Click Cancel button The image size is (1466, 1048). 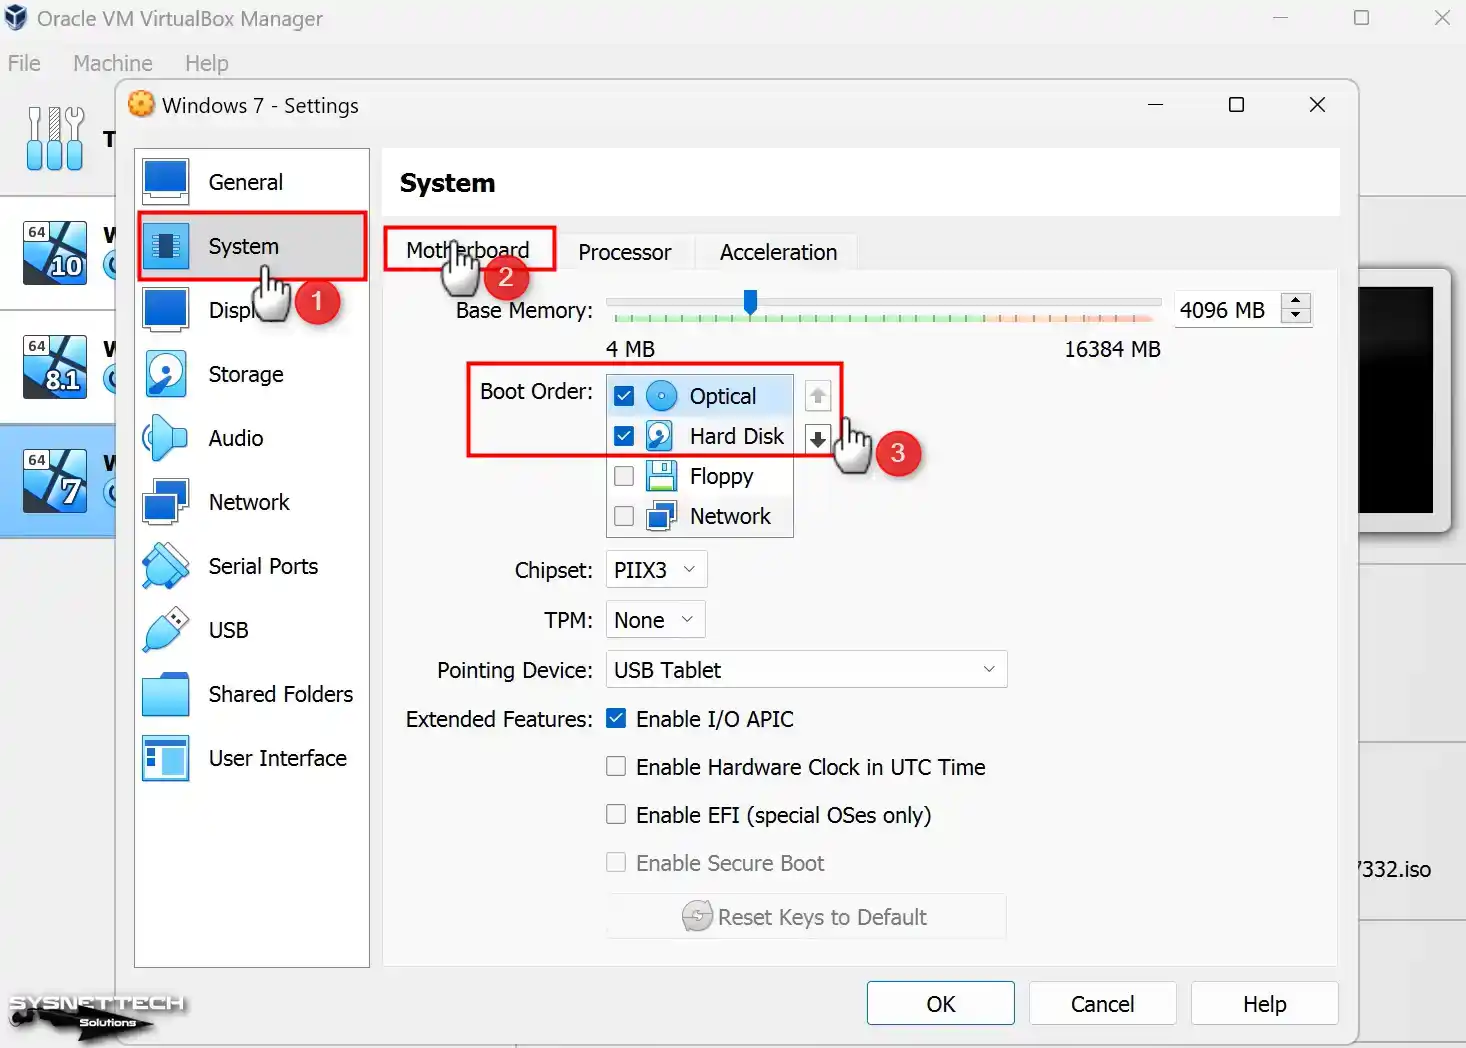1102,1003
